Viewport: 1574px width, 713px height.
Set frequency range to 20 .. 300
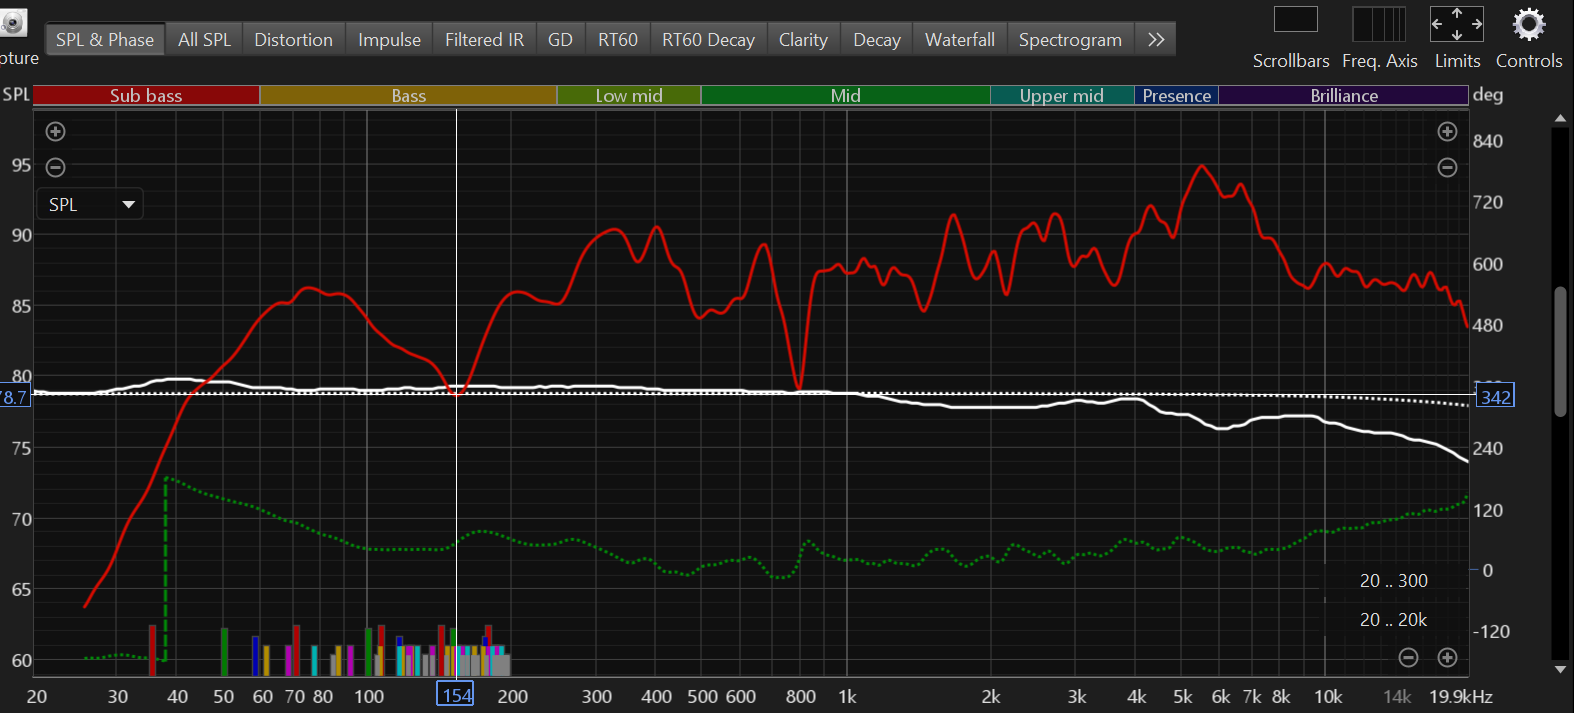coord(1394,581)
